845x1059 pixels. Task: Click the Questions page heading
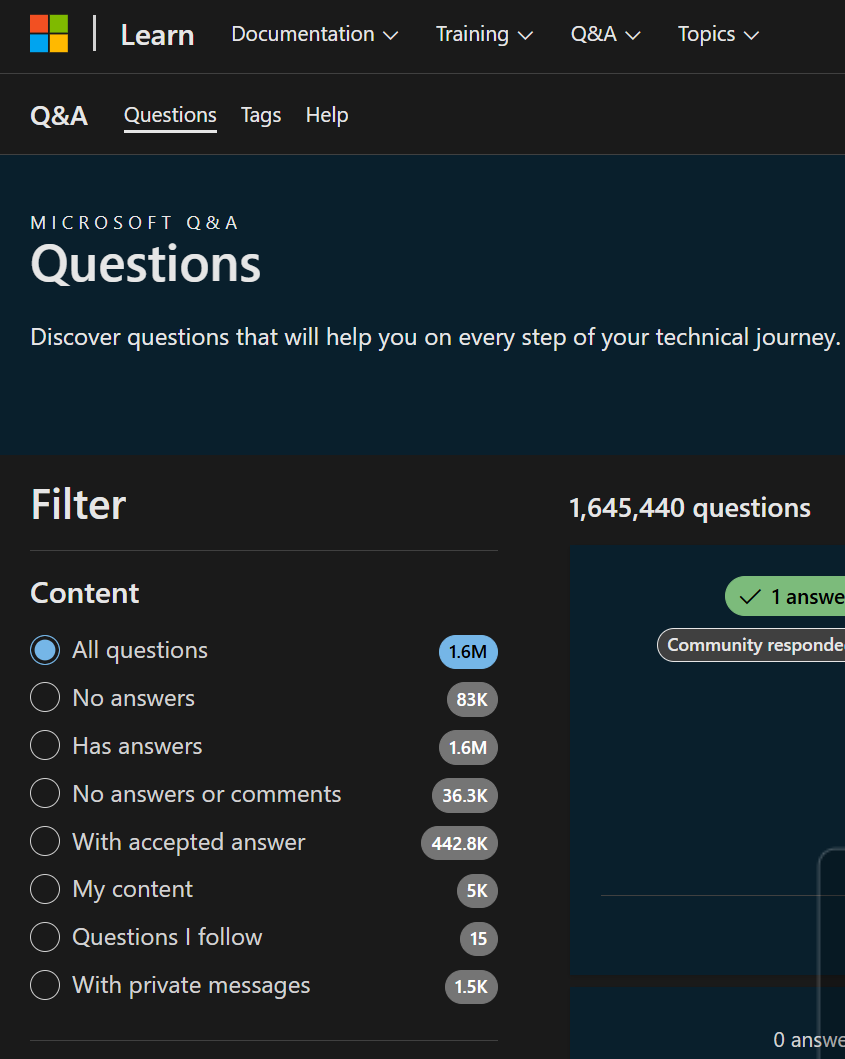[145, 263]
